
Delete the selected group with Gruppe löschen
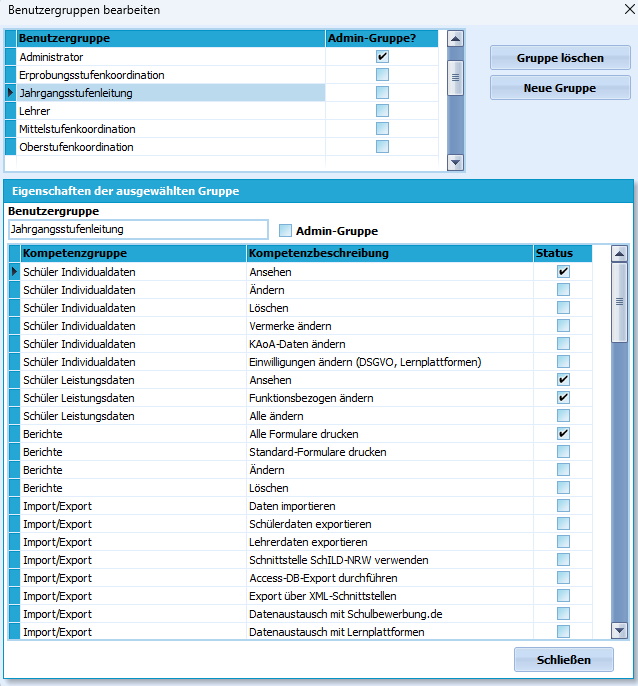click(x=560, y=58)
